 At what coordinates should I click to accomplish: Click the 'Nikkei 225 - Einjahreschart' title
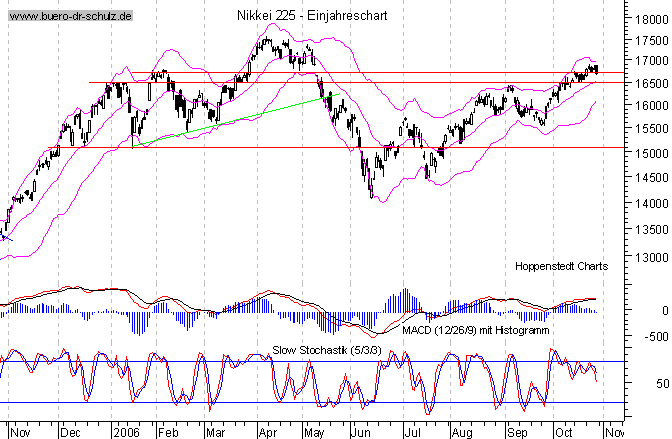(312, 16)
